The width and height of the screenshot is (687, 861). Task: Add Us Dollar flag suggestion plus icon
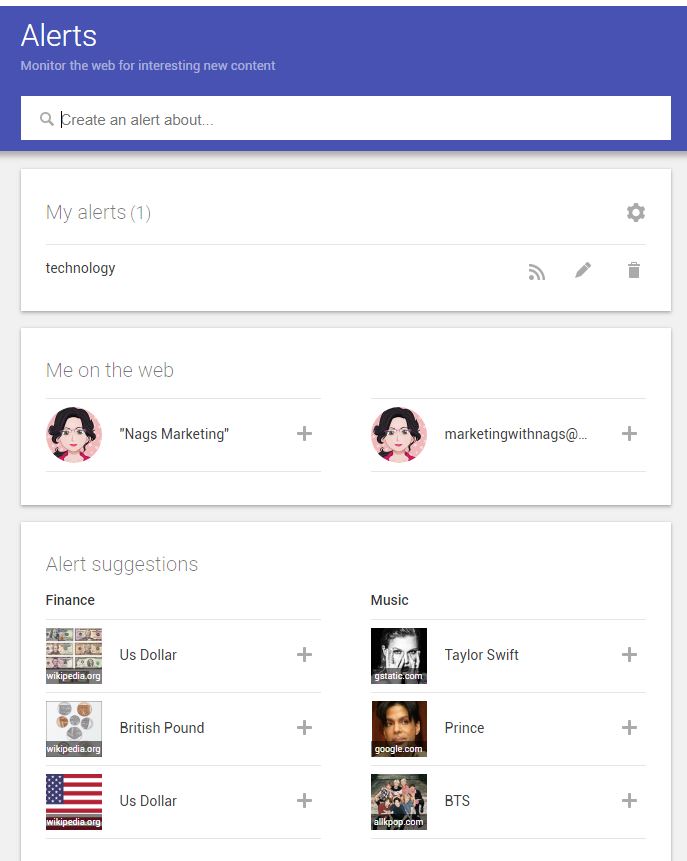coord(304,801)
